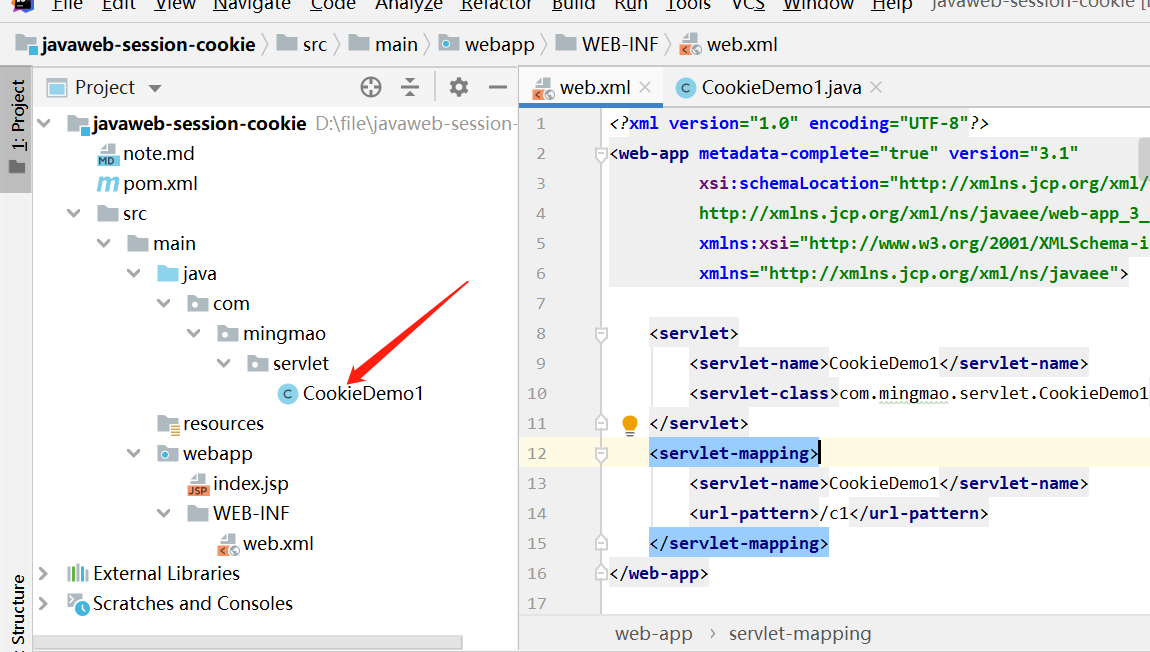
Task: Click the web.xml file icon in tree
Action: click(228, 544)
